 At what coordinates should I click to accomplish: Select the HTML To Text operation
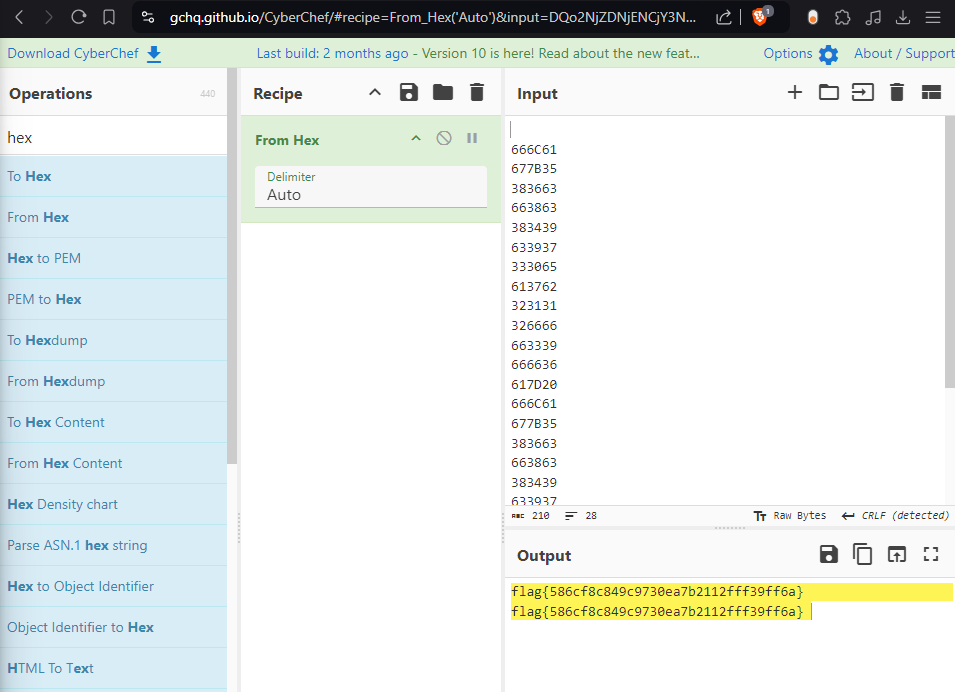click(x=113, y=668)
